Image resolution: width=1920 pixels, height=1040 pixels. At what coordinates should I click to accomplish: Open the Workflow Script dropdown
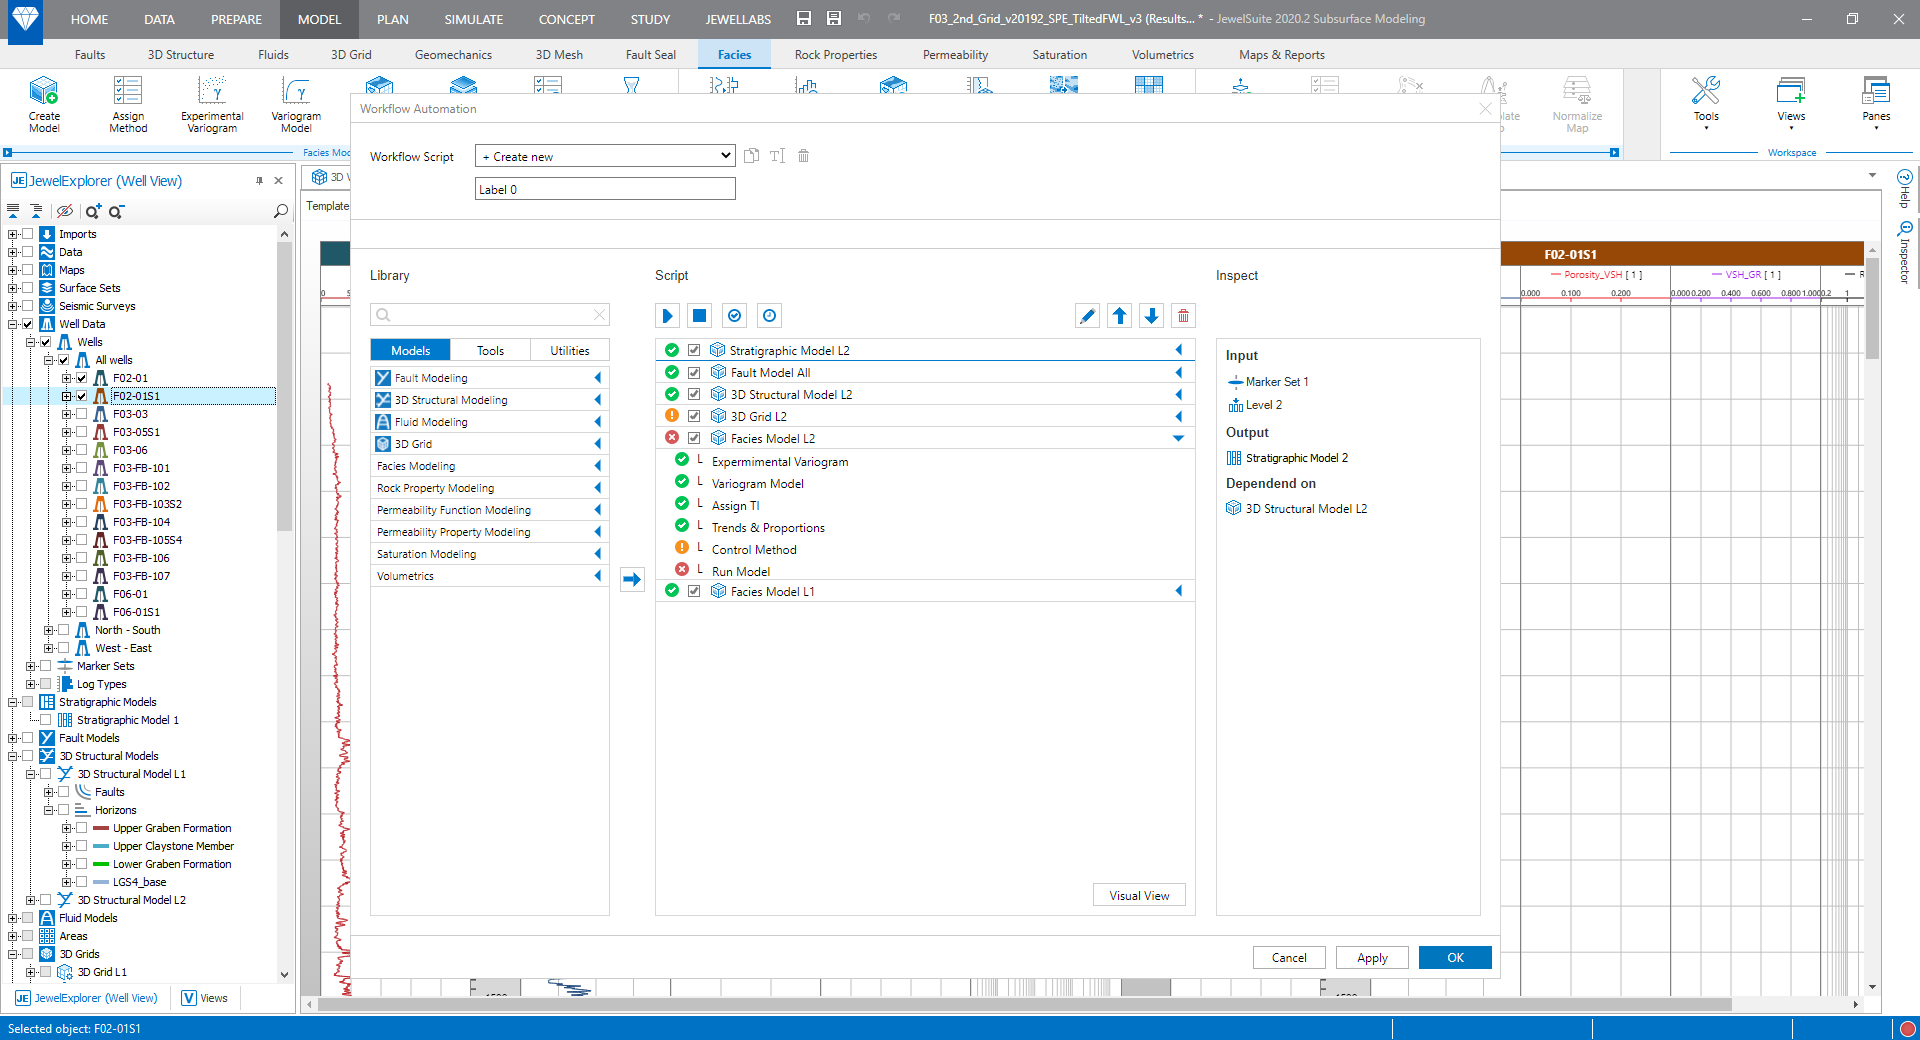[x=605, y=156]
